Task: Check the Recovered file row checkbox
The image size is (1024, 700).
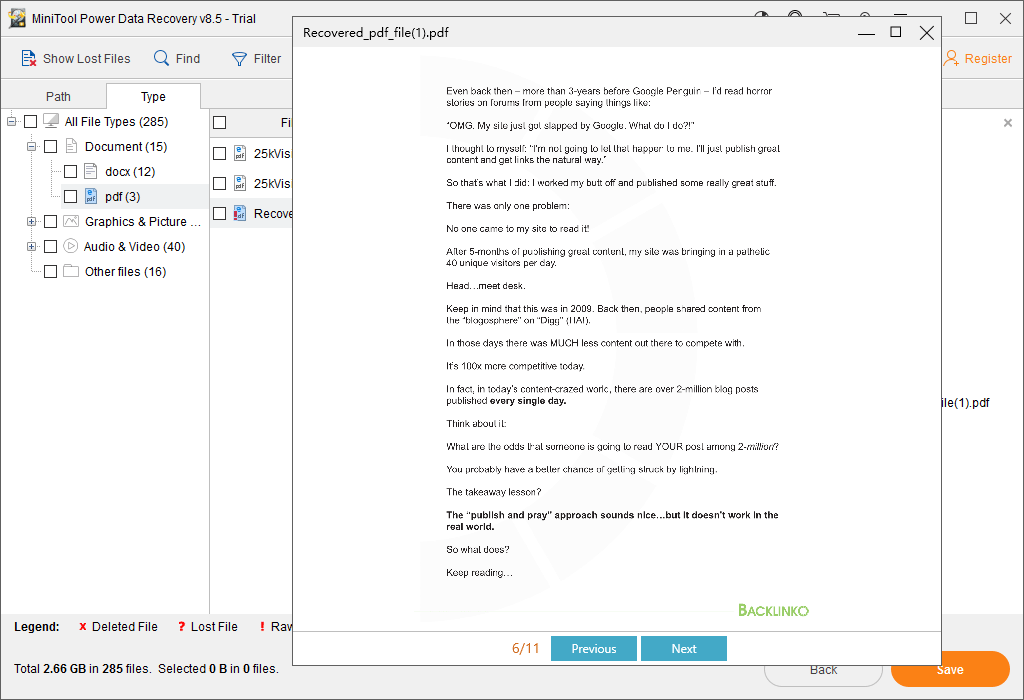Action: point(219,214)
